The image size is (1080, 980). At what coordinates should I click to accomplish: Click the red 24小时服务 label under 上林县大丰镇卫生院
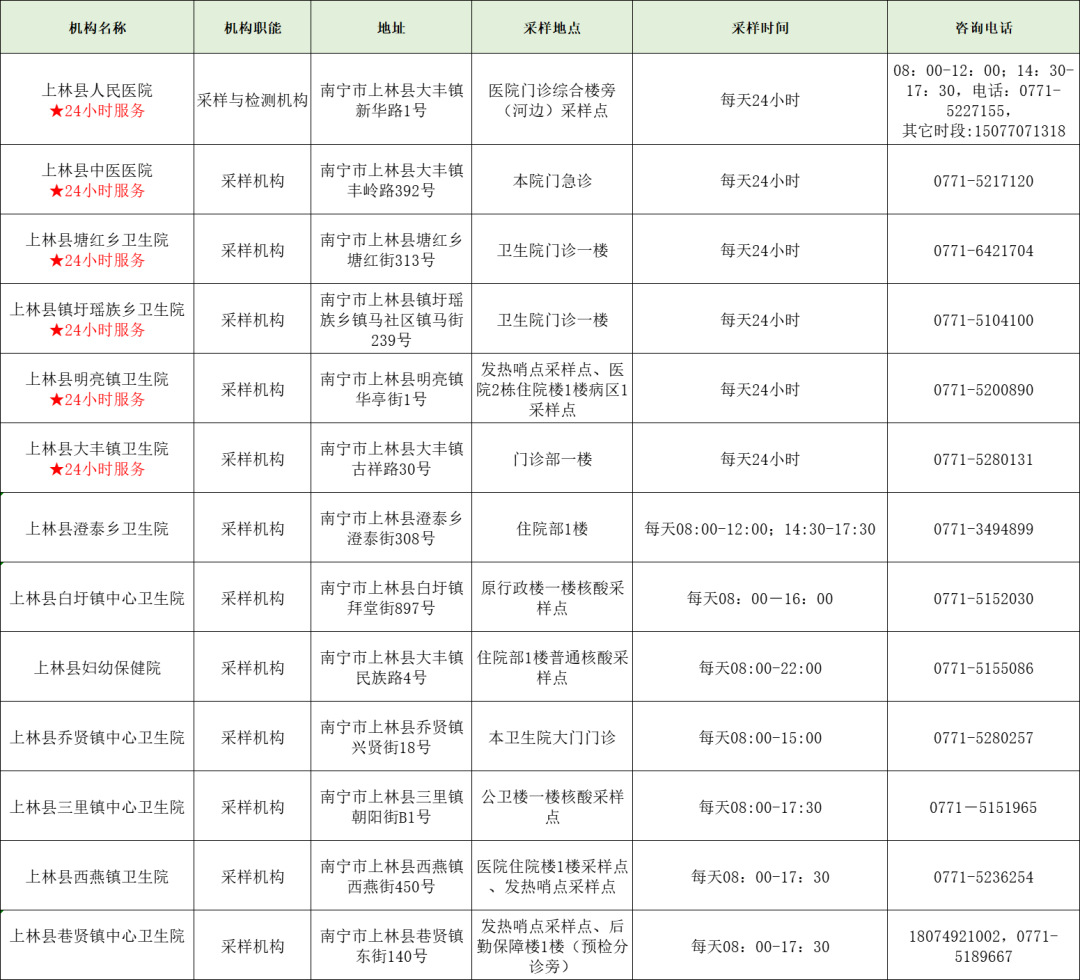pyautogui.click(x=97, y=469)
